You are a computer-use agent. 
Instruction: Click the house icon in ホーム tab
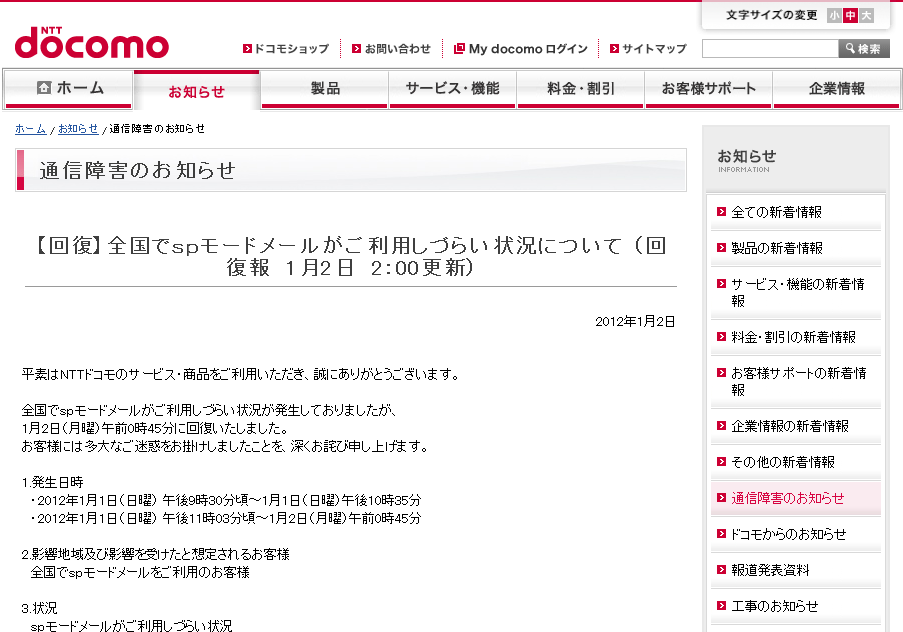point(44,88)
